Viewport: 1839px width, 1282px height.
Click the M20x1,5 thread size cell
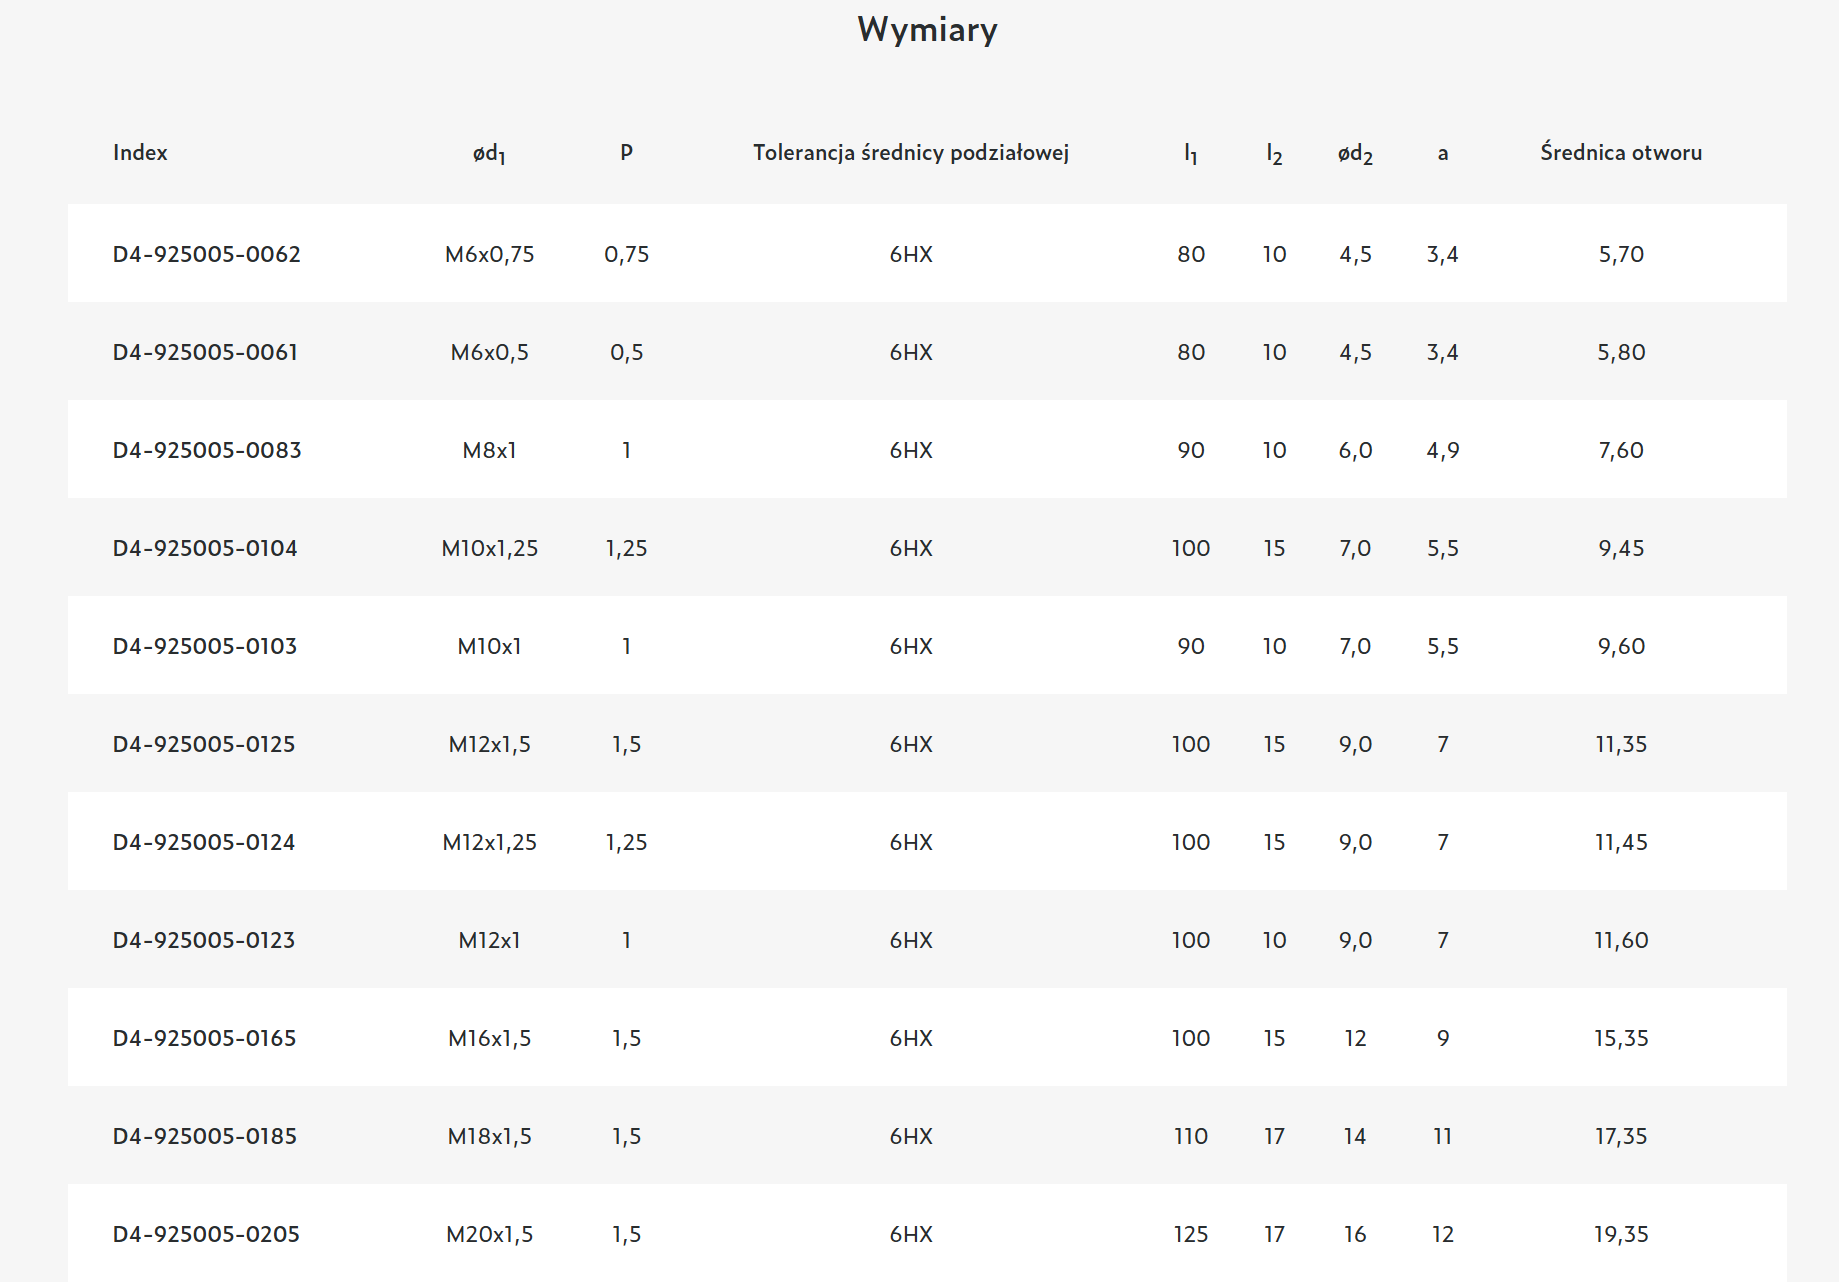click(489, 1234)
